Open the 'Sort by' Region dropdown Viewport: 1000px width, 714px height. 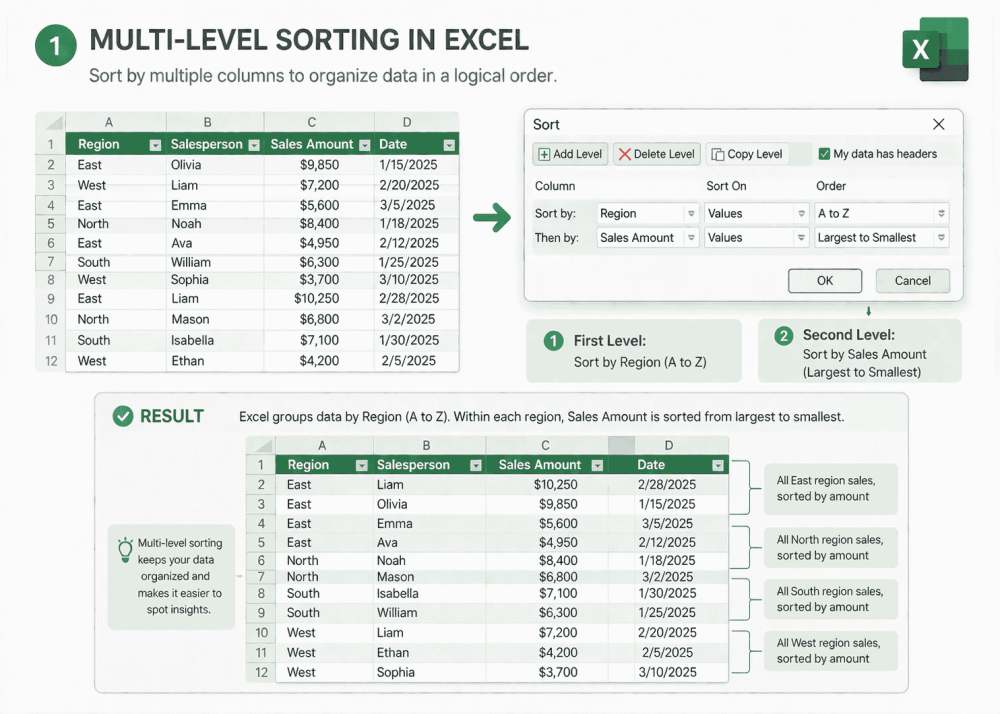tap(693, 213)
